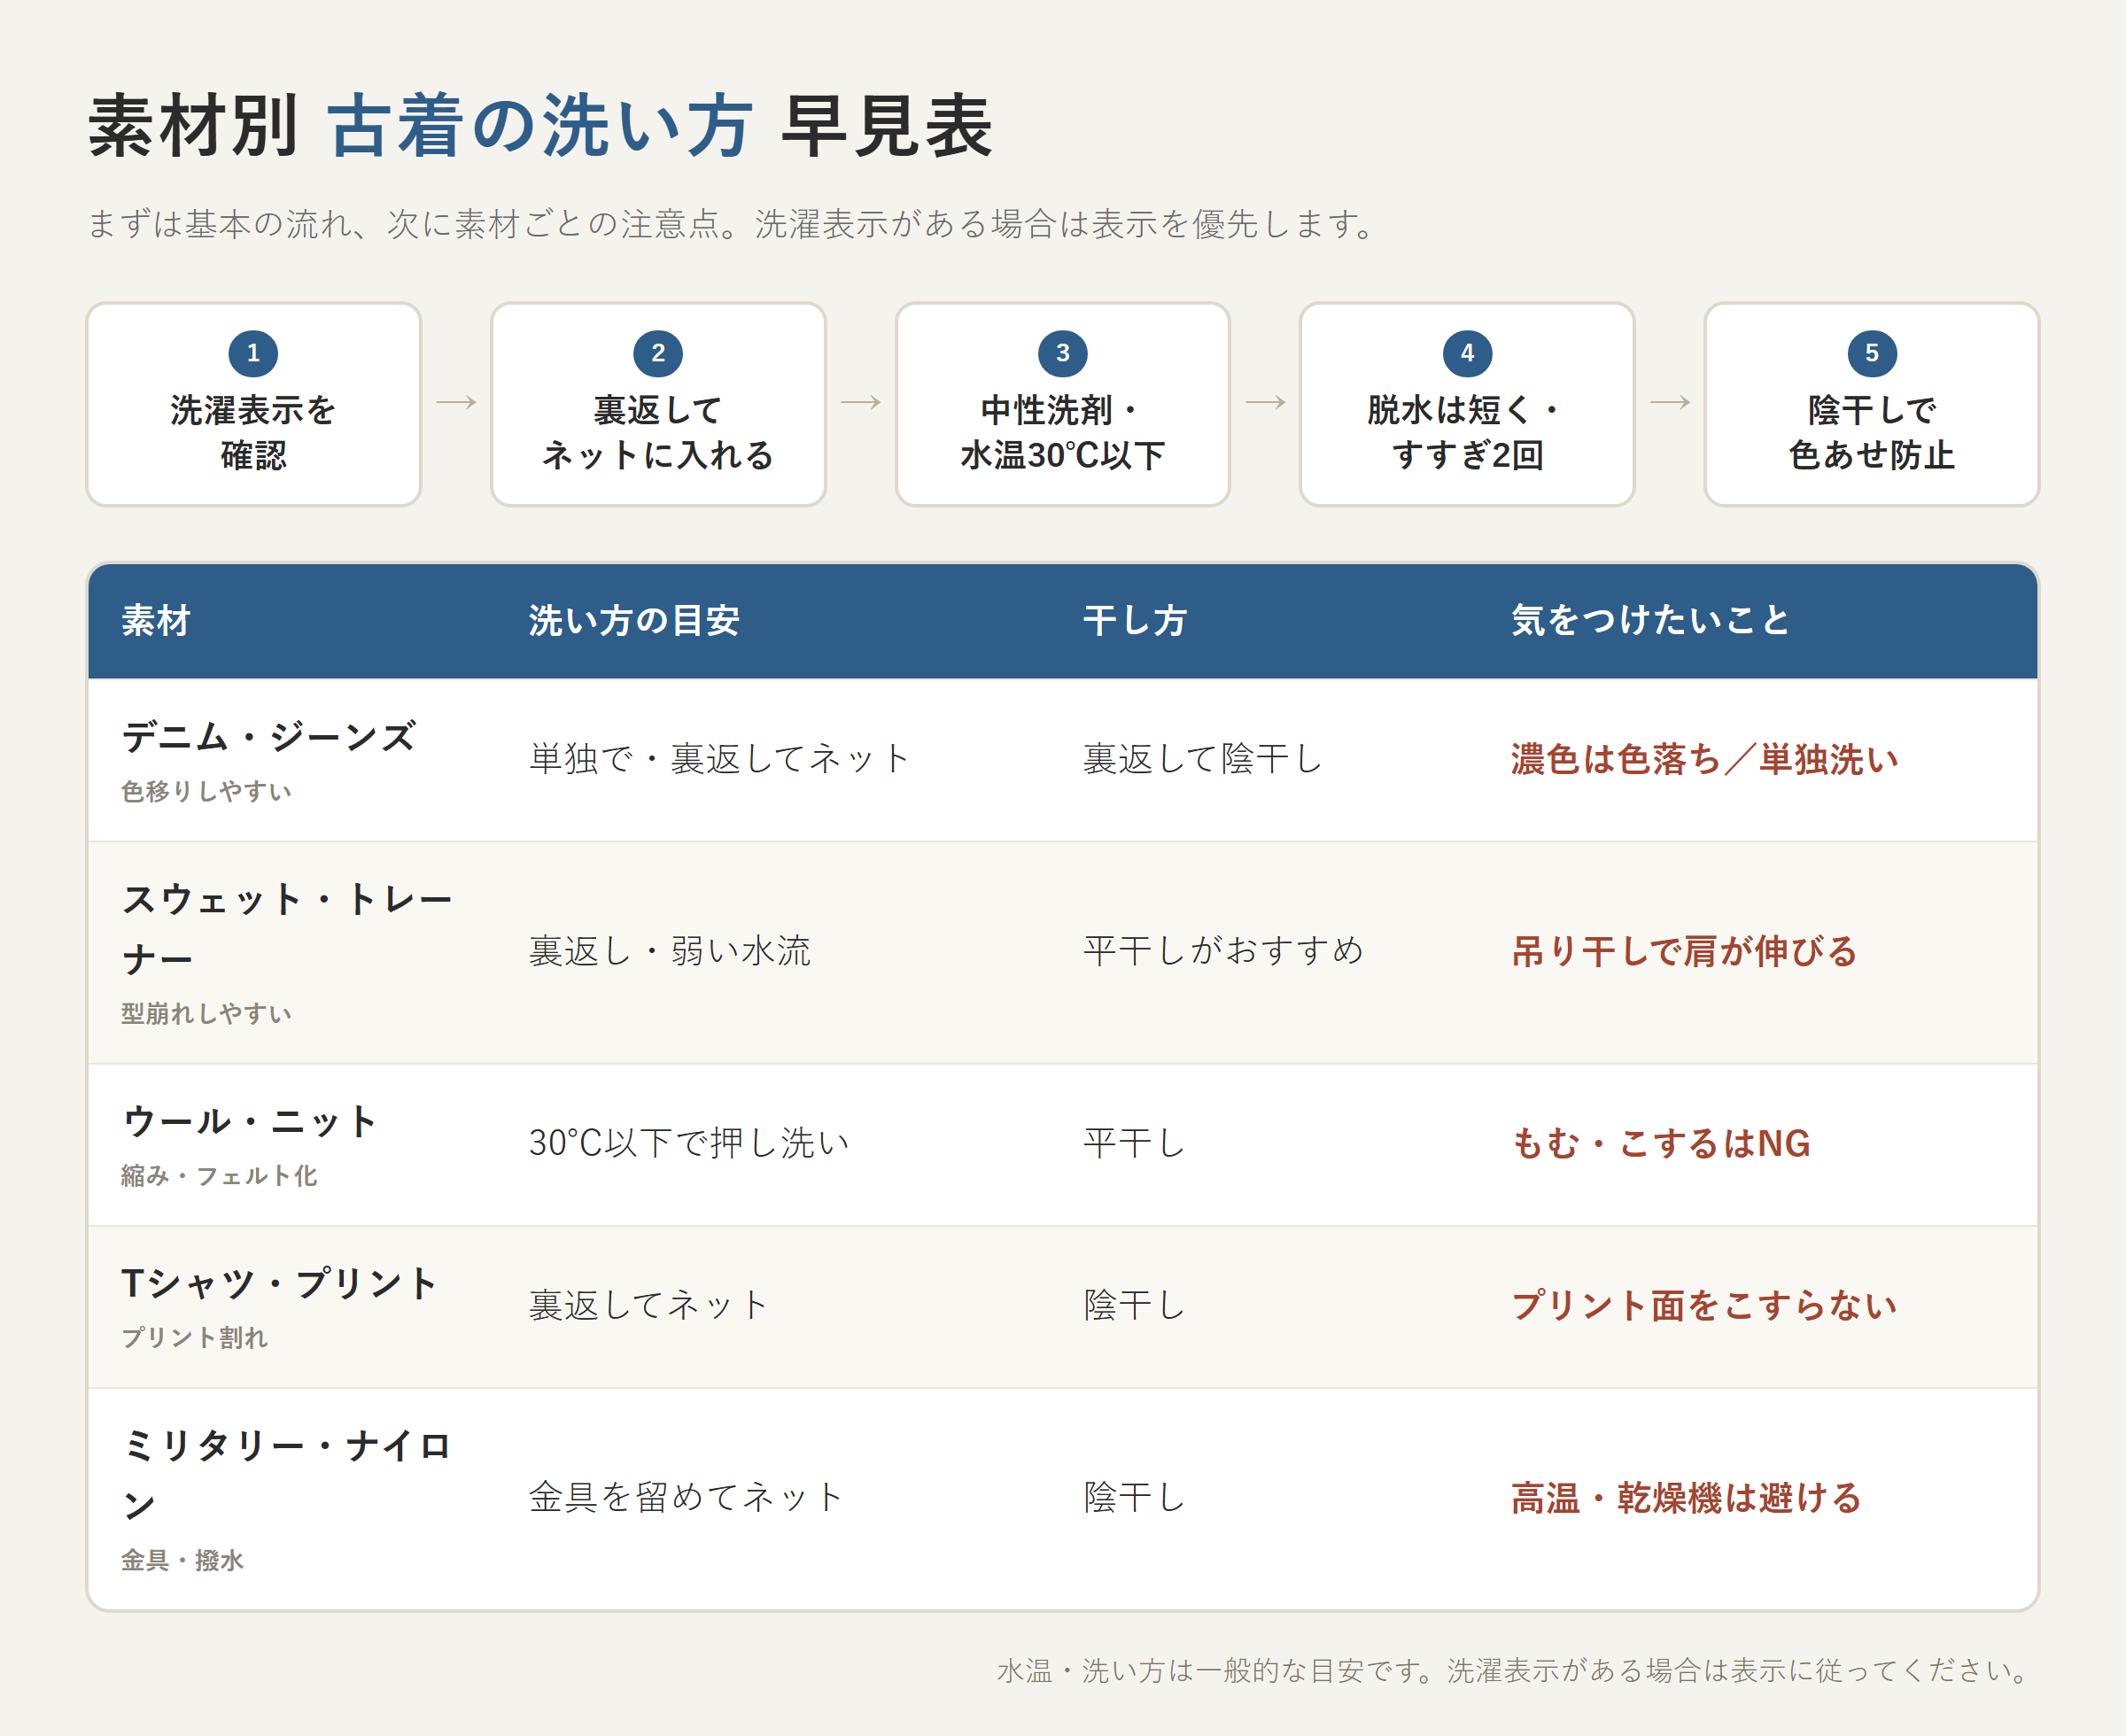
Task: Click the 平干しがおすすめ cell
Action: point(1224,951)
